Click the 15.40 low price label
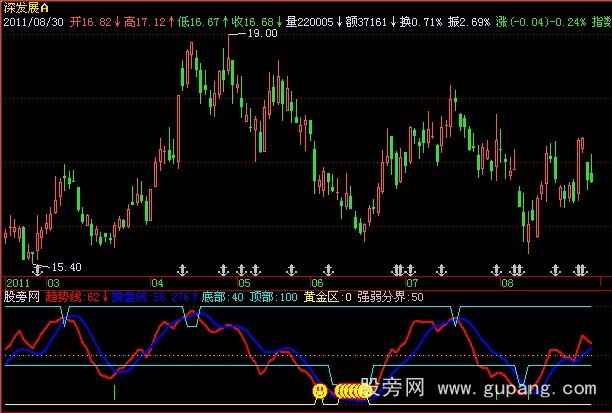 pyautogui.click(x=64, y=267)
